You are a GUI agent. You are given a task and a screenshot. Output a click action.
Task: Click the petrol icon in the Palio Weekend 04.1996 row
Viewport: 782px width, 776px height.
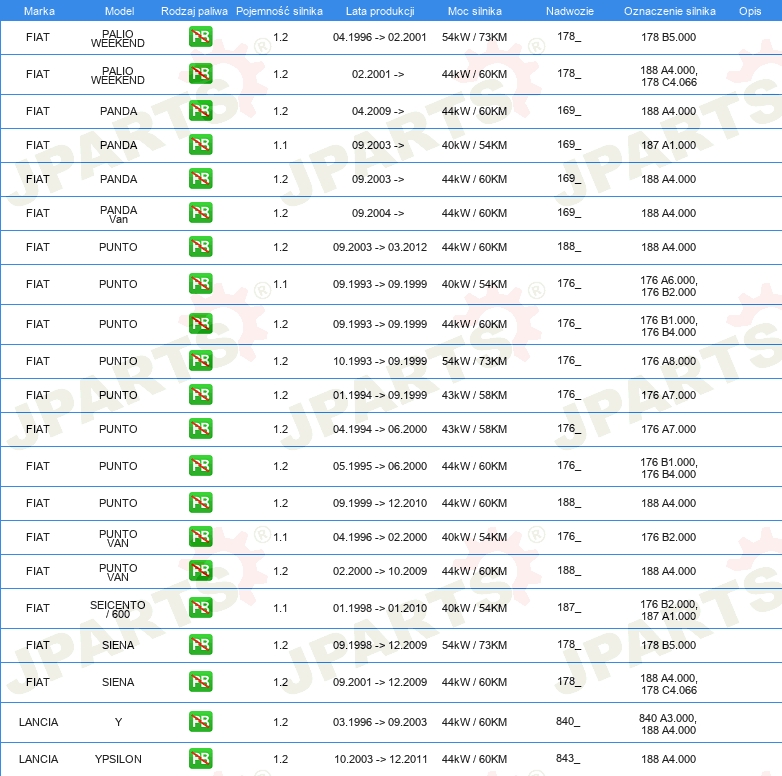pyautogui.click(x=200, y=37)
